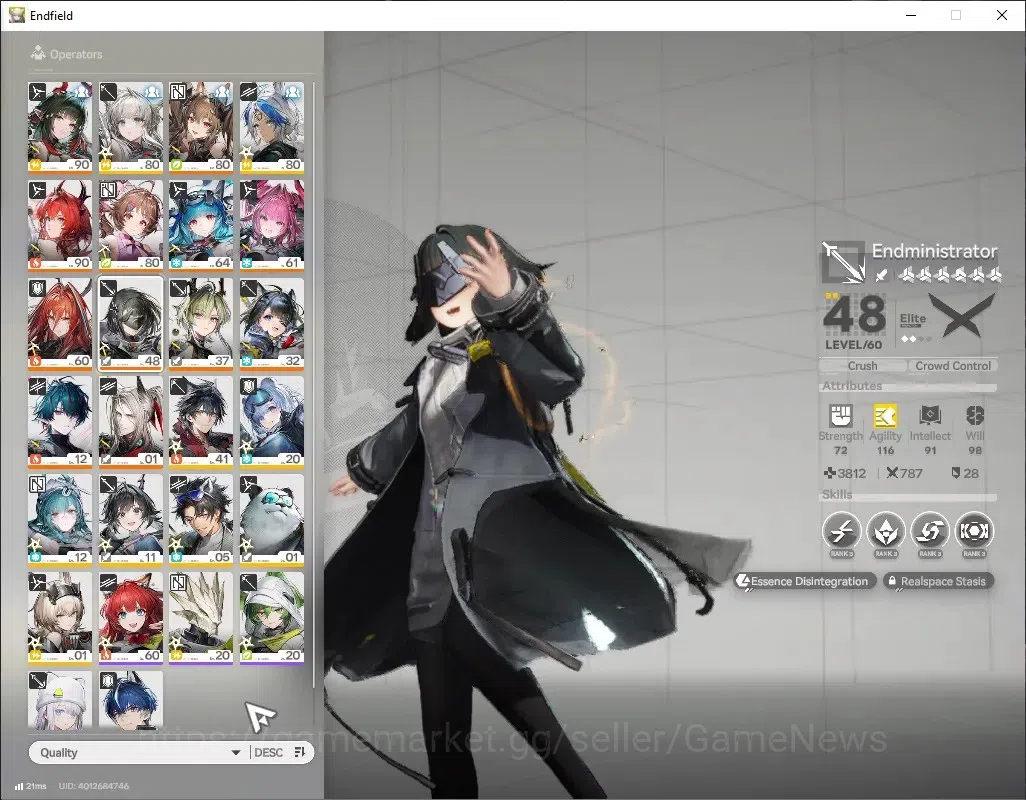Select the masked Endministrator card, level 48

pyautogui.click(x=131, y=323)
